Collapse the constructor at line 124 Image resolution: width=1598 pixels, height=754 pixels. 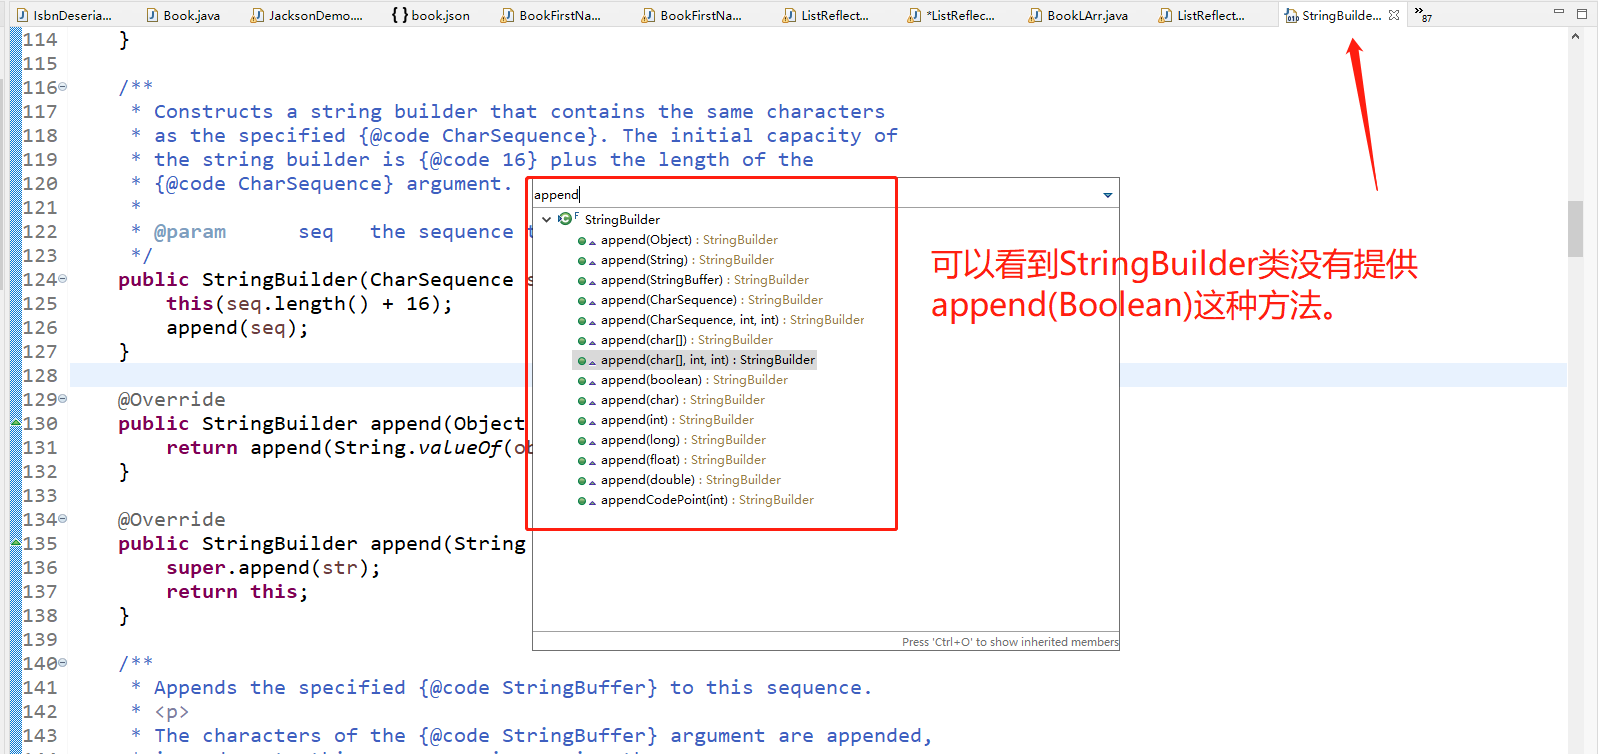[x=63, y=279]
